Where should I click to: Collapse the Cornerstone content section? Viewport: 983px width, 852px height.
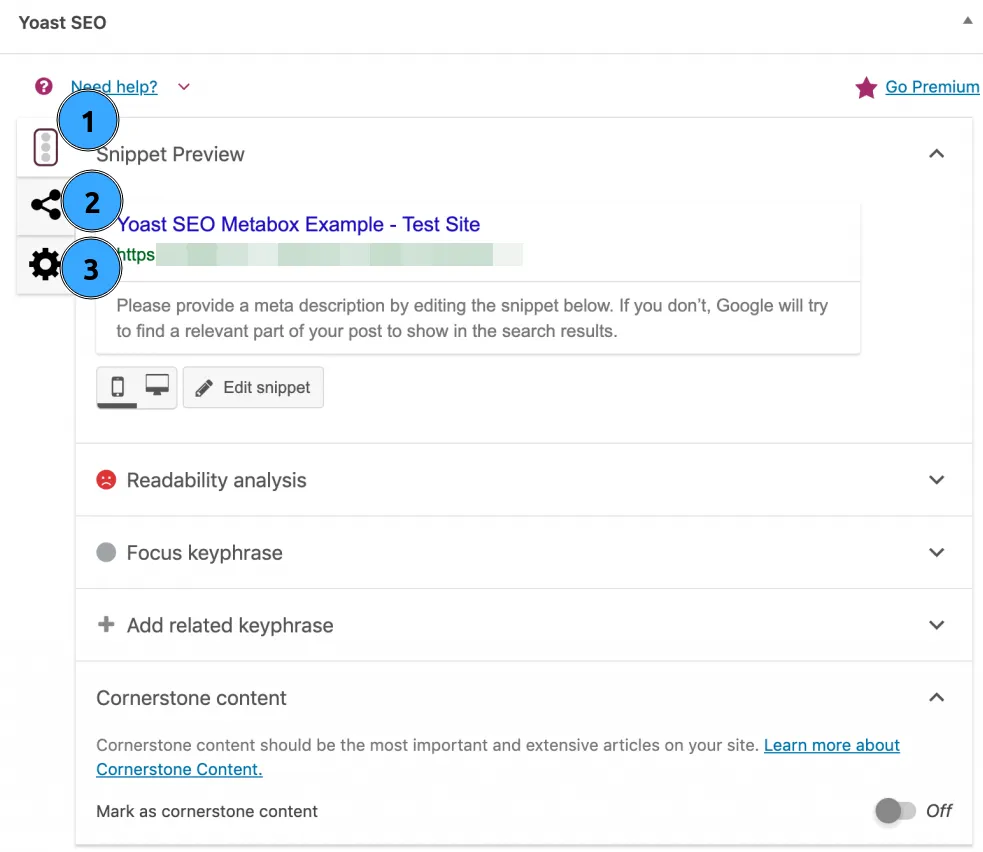click(936, 697)
